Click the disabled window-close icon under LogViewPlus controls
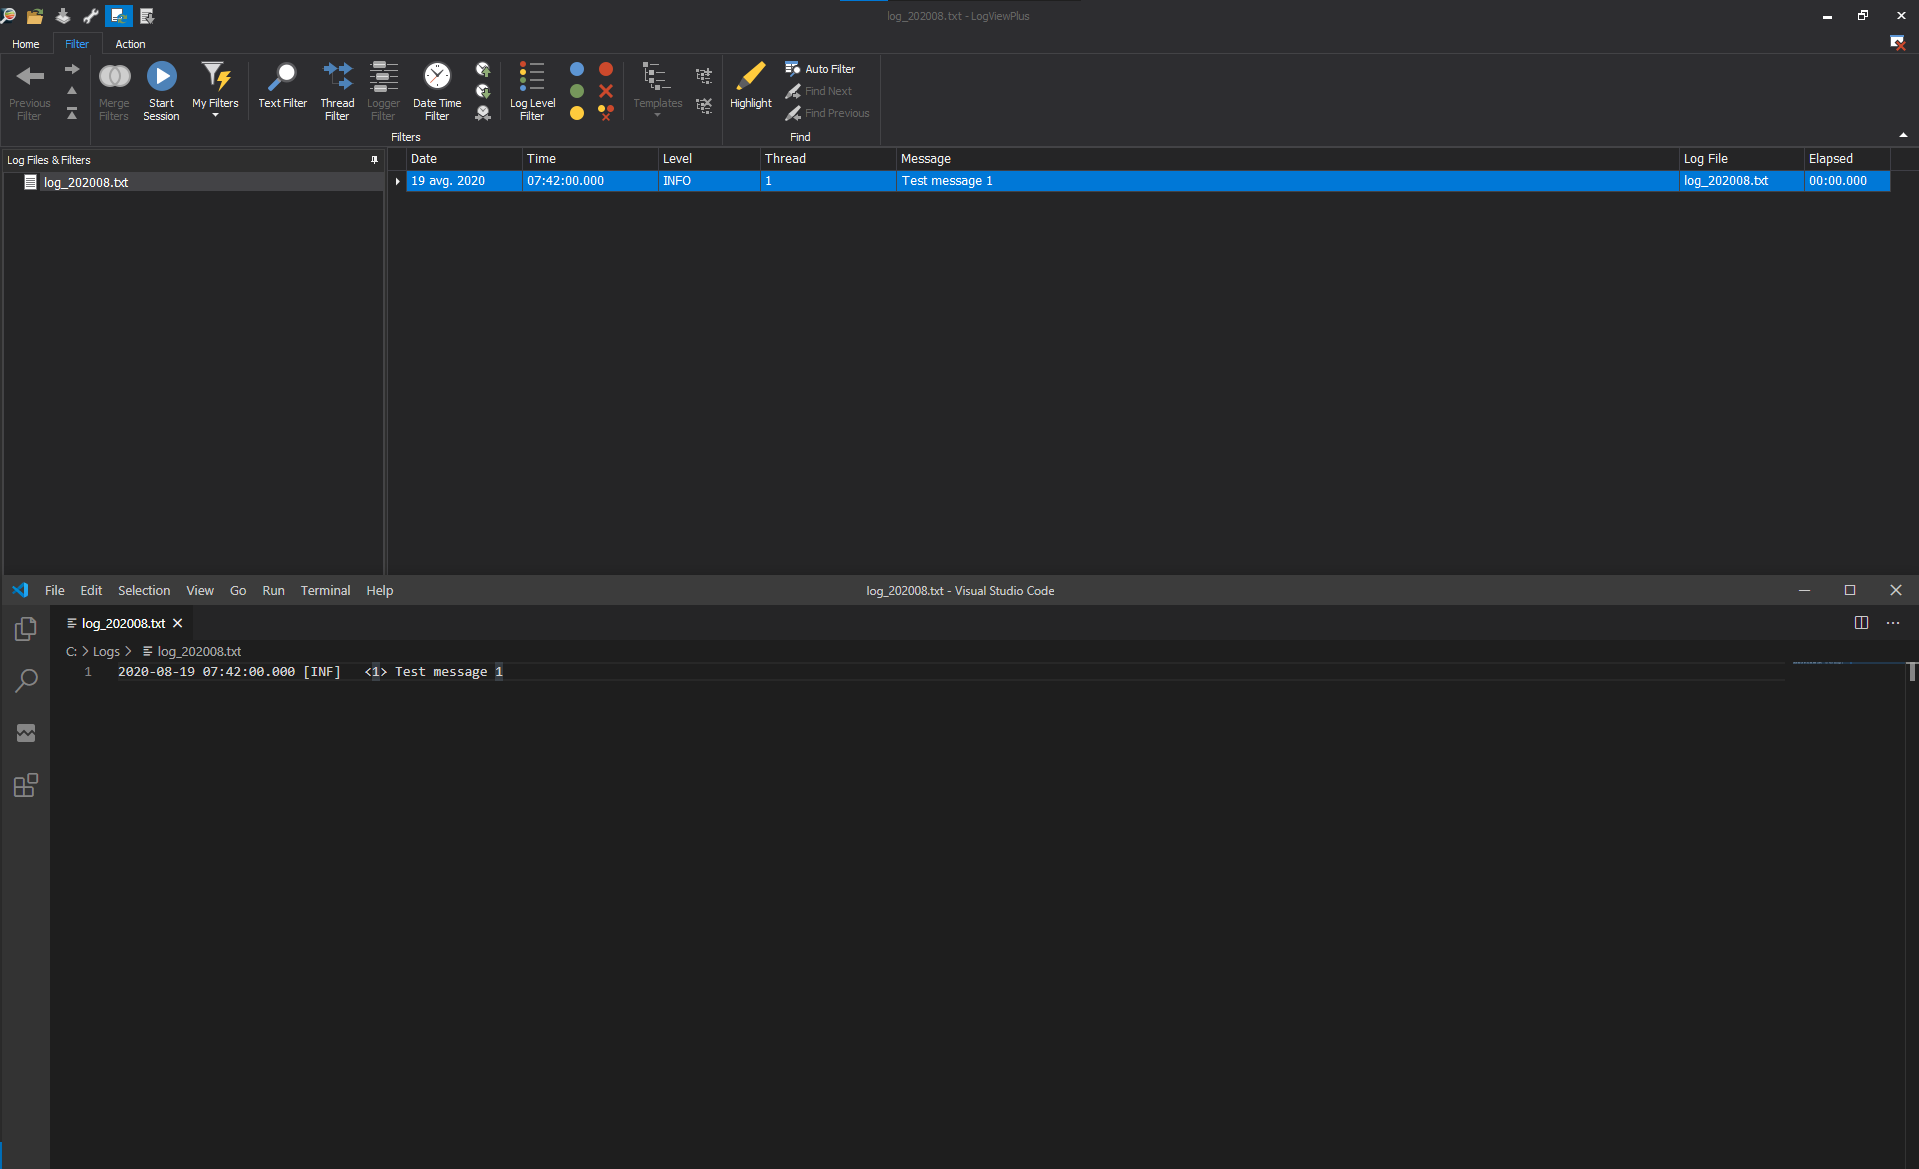1919x1169 pixels. (1897, 42)
